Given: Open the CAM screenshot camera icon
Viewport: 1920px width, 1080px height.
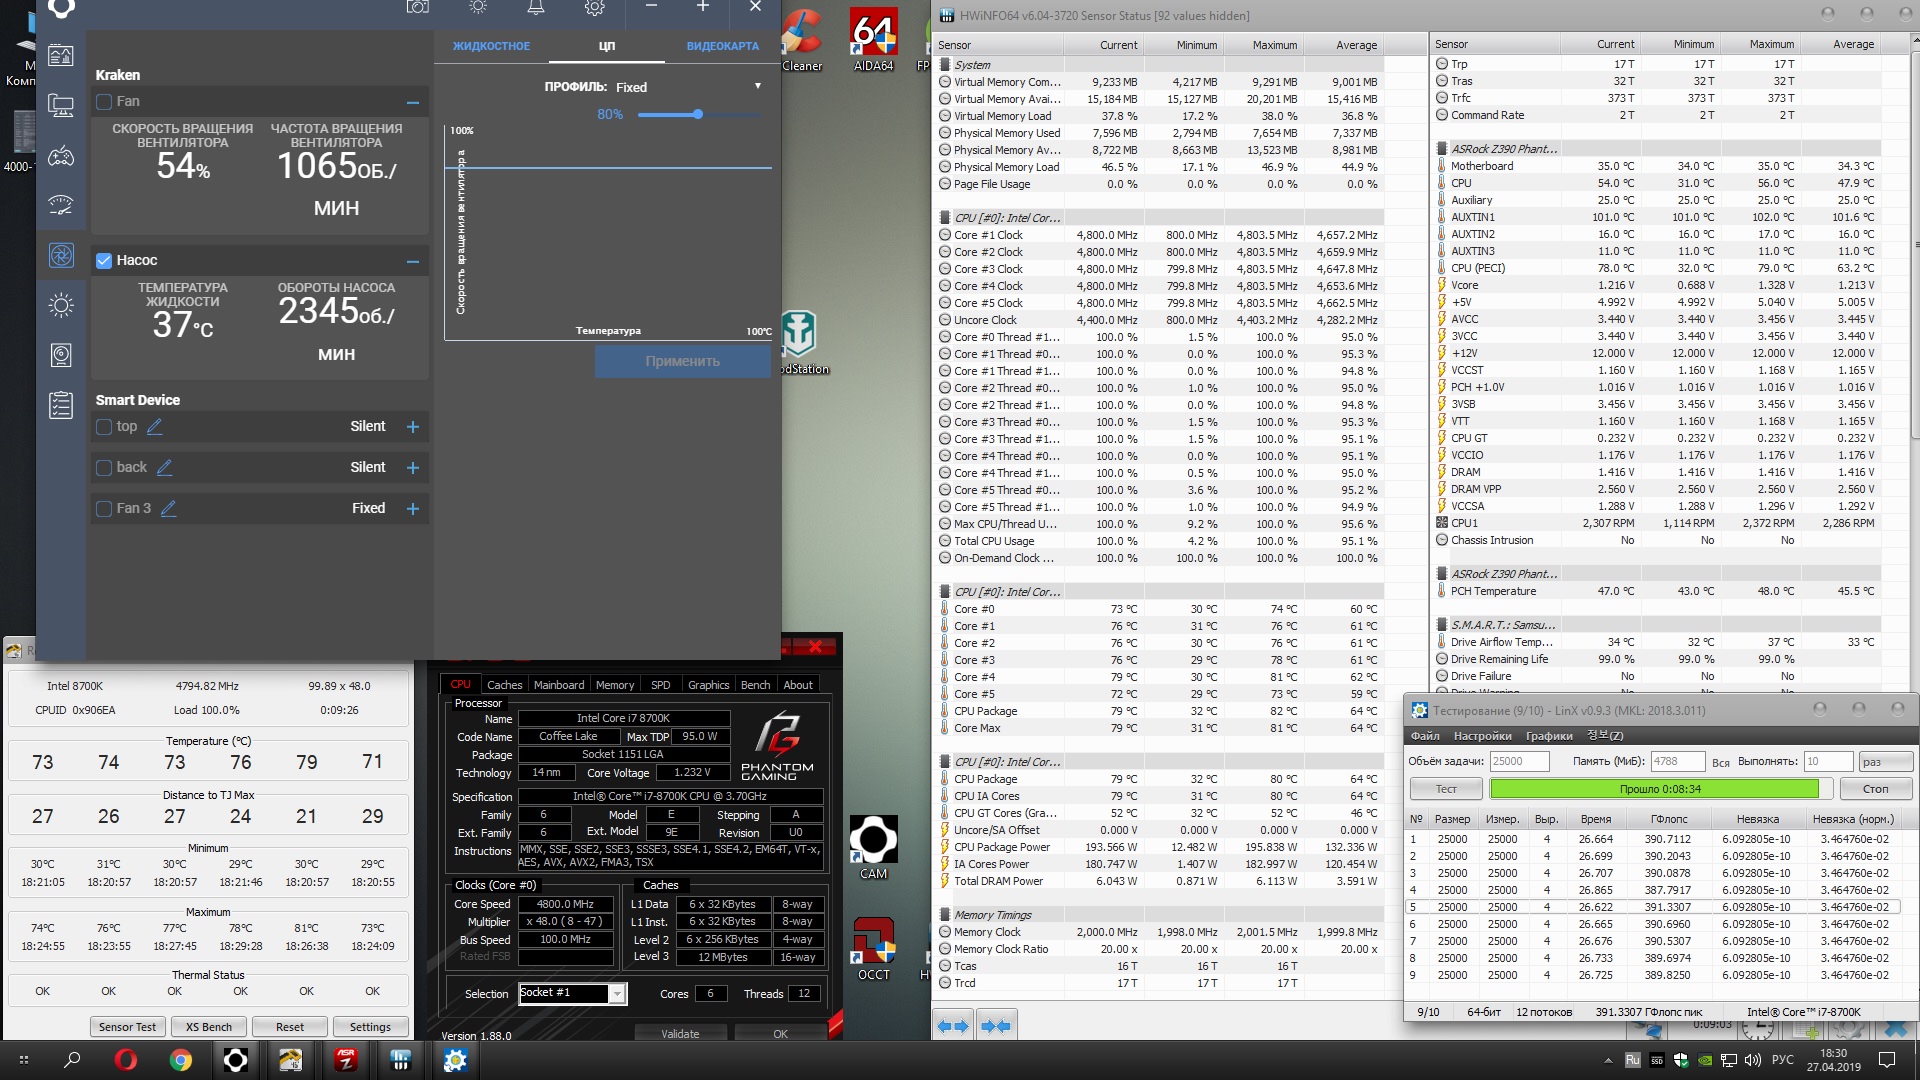Looking at the screenshot, I should 417,7.
